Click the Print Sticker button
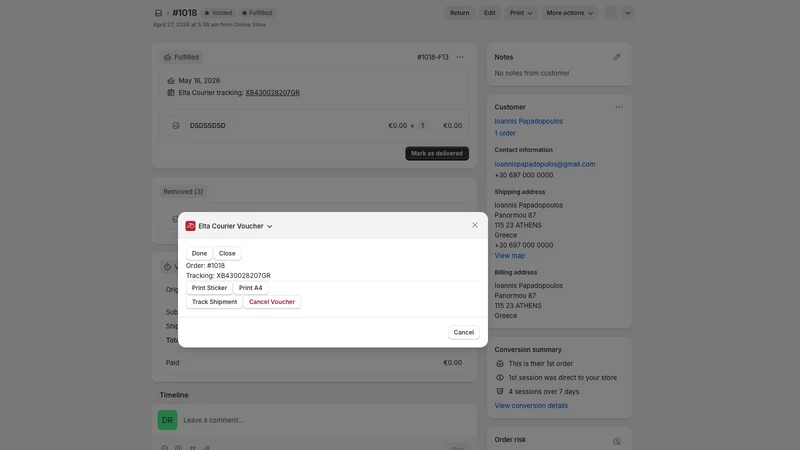 pos(209,288)
